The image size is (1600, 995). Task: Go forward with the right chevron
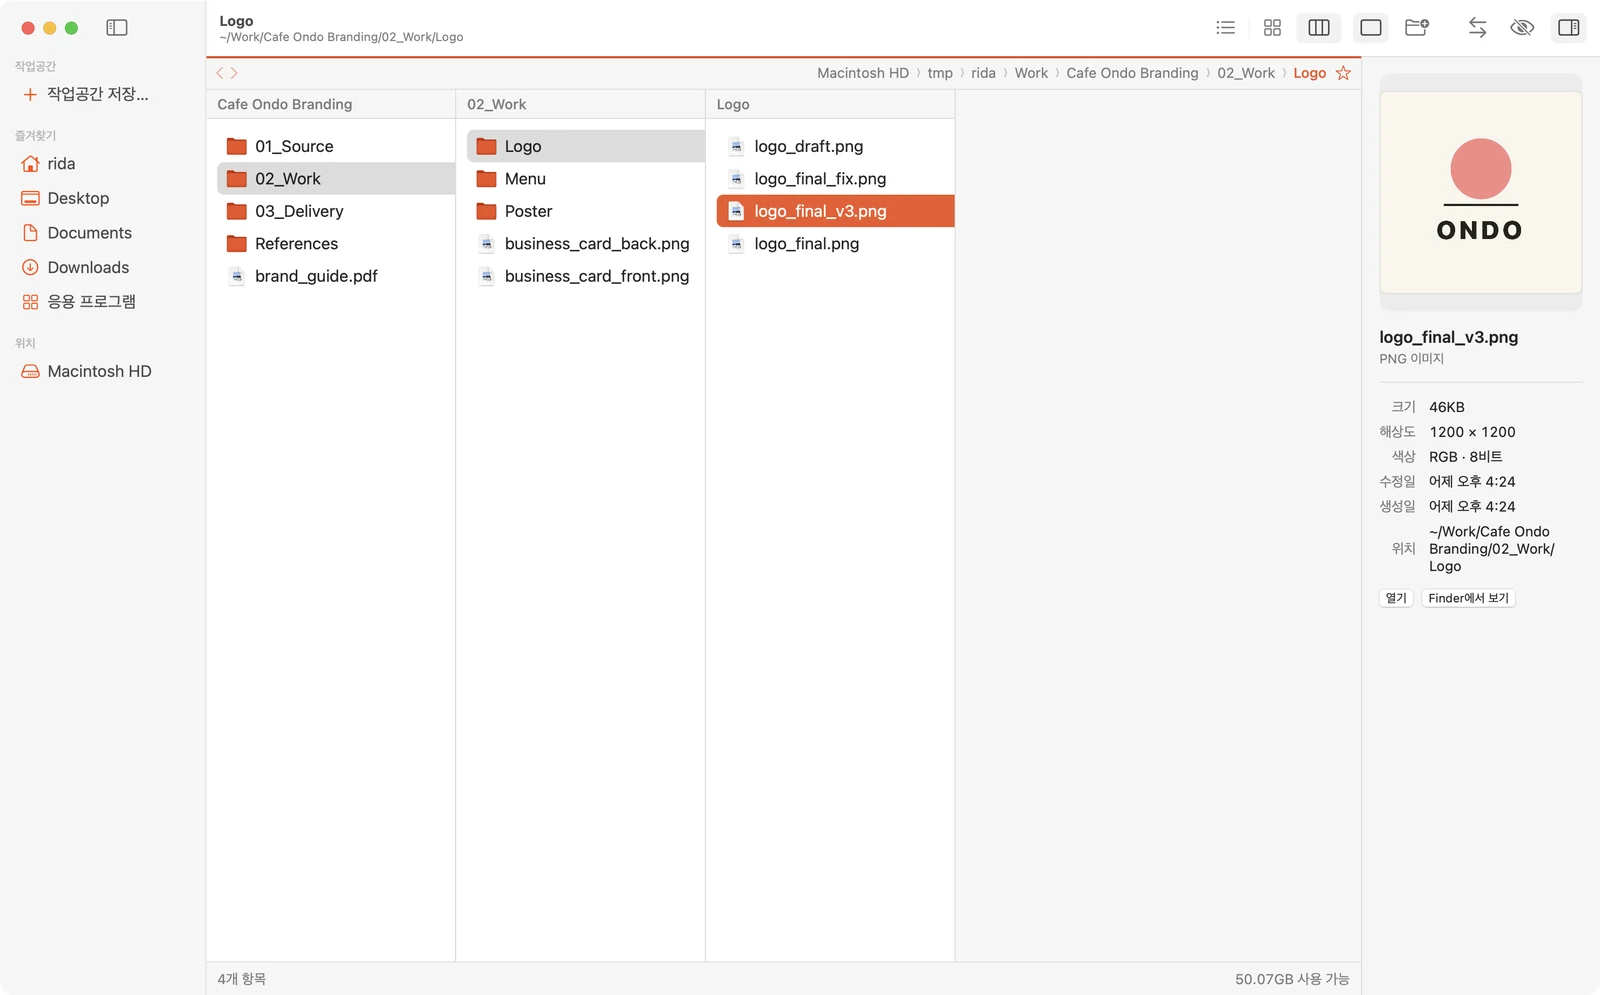pyautogui.click(x=234, y=73)
